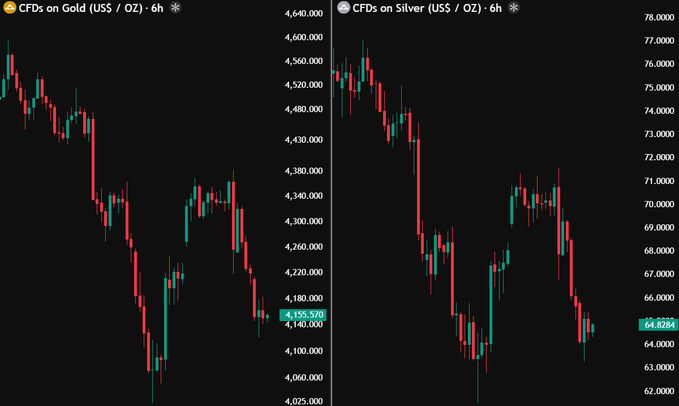
Task: Click the 71.0000 level on Silver price axis
Action: 659,181
